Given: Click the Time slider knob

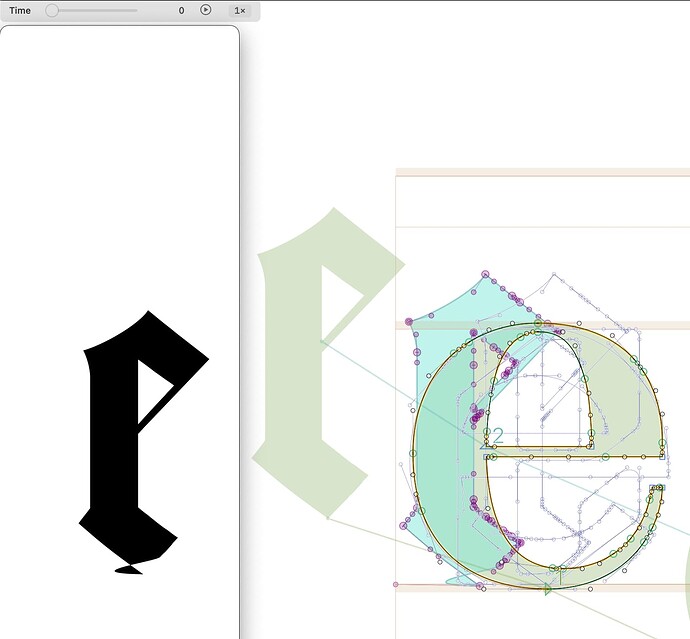Looking at the screenshot, I should pyautogui.click(x=52, y=10).
